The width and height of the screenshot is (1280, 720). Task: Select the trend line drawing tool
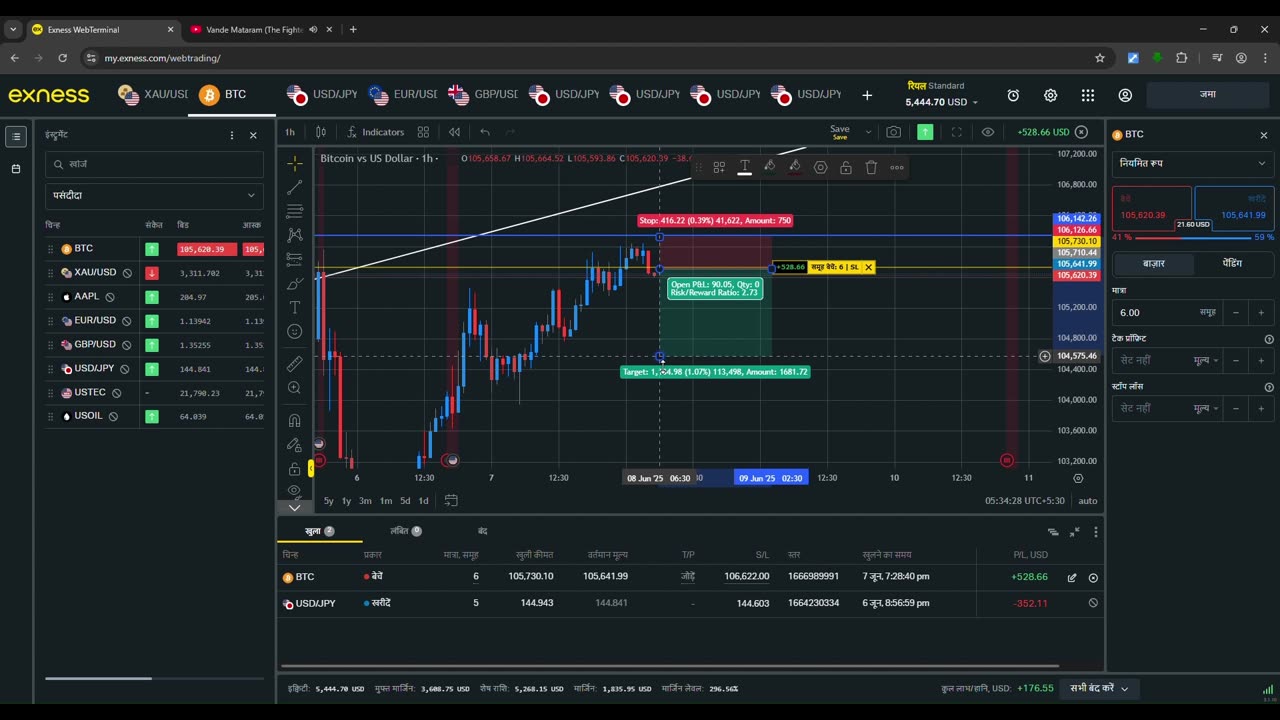point(294,187)
